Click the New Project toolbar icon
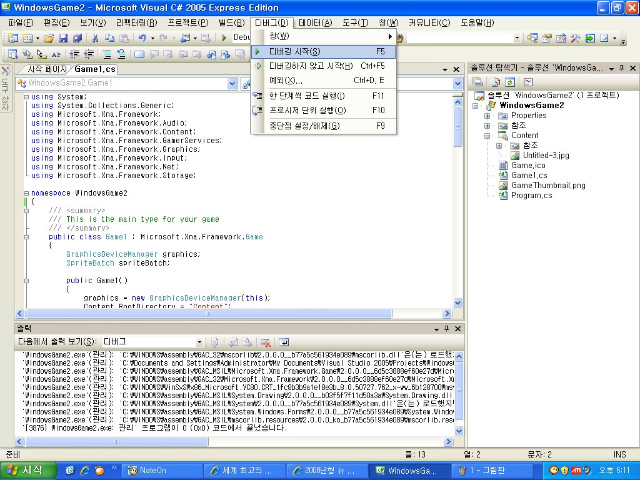This screenshot has width=640, height=480. tap(13, 38)
